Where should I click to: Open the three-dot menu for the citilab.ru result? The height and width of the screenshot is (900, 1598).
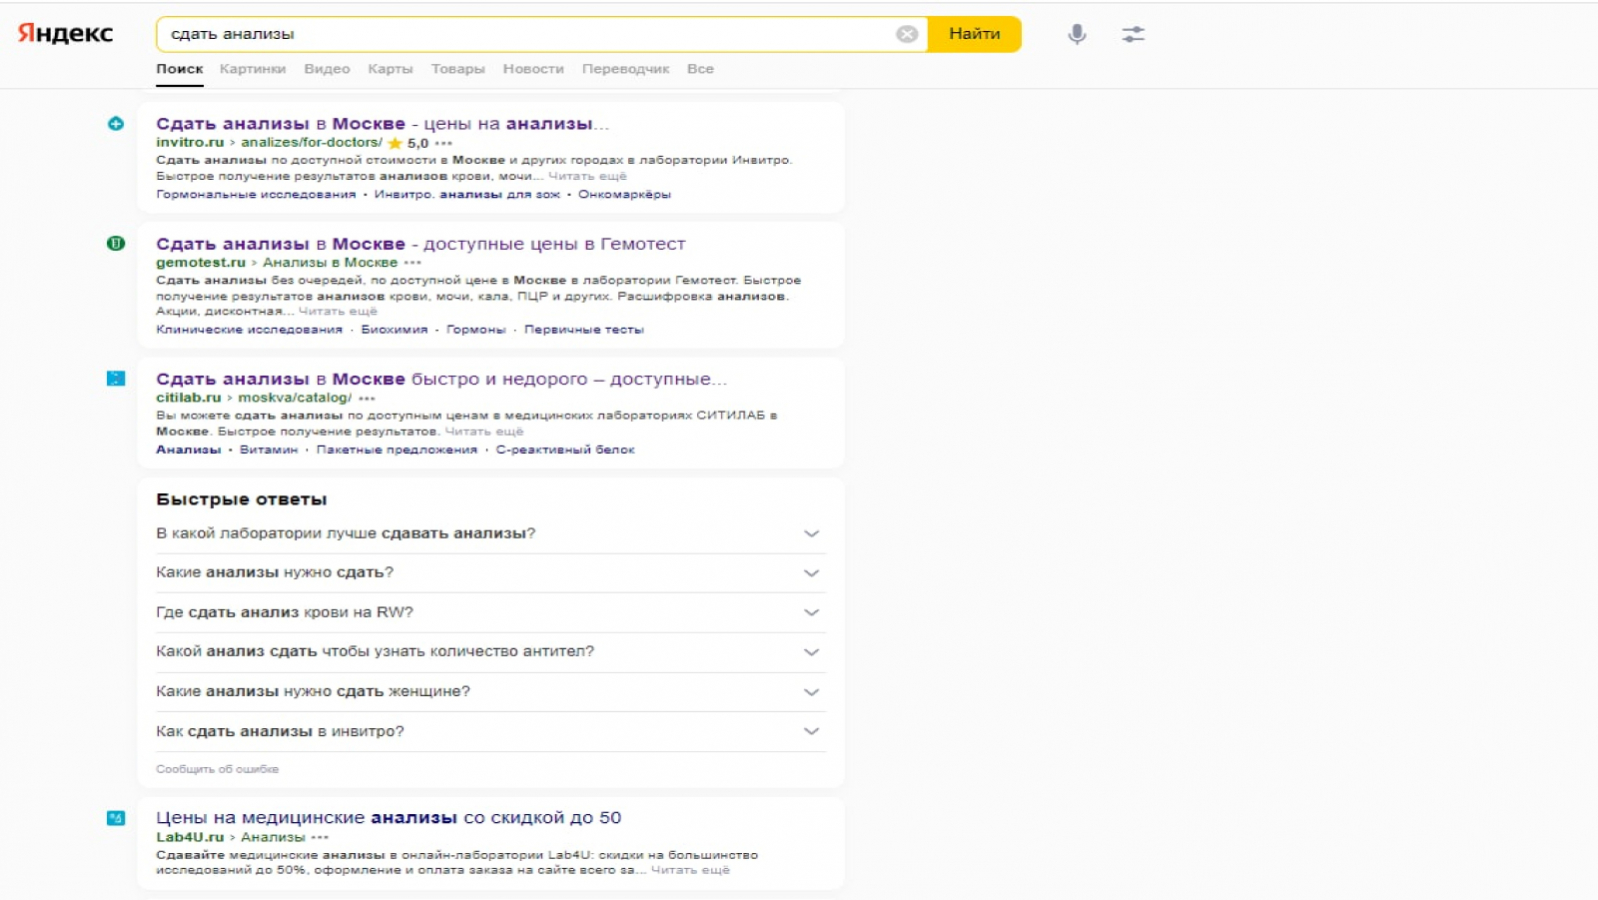coord(367,398)
